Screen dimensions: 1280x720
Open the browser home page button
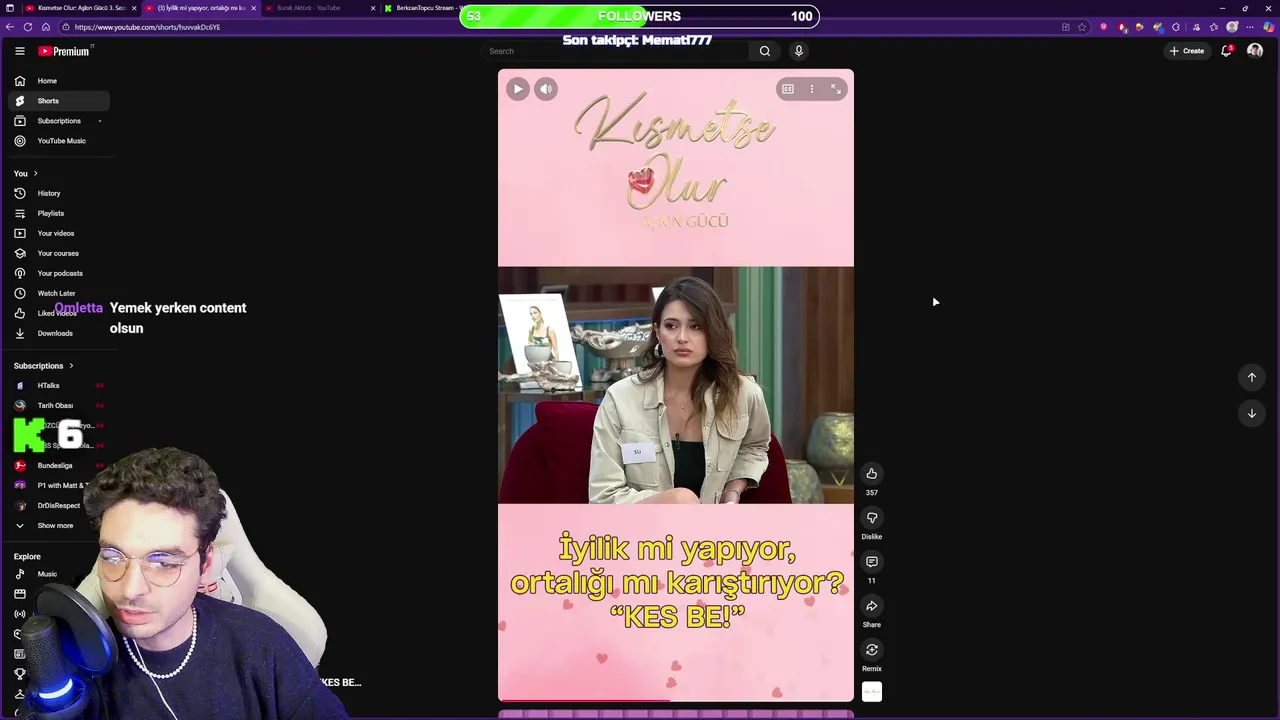(46, 27)
